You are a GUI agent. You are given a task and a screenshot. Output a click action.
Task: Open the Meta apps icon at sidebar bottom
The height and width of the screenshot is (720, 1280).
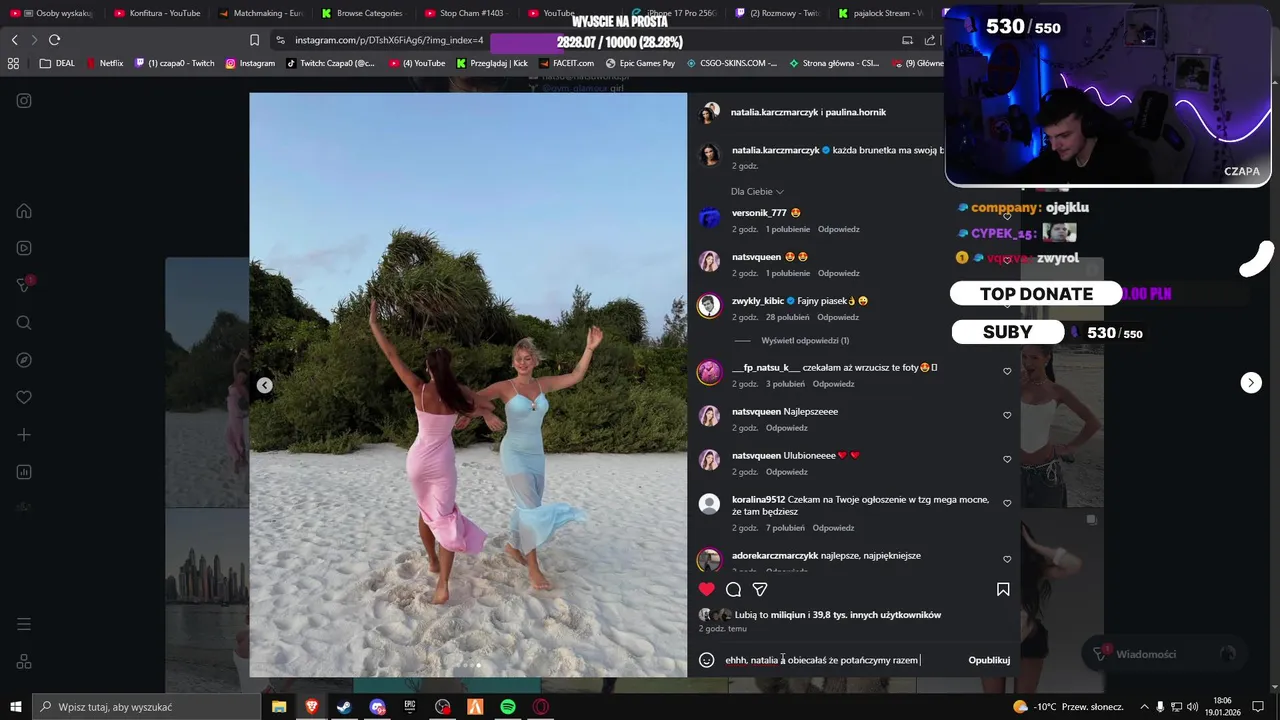pyautogui.click(x=24, y=662)
